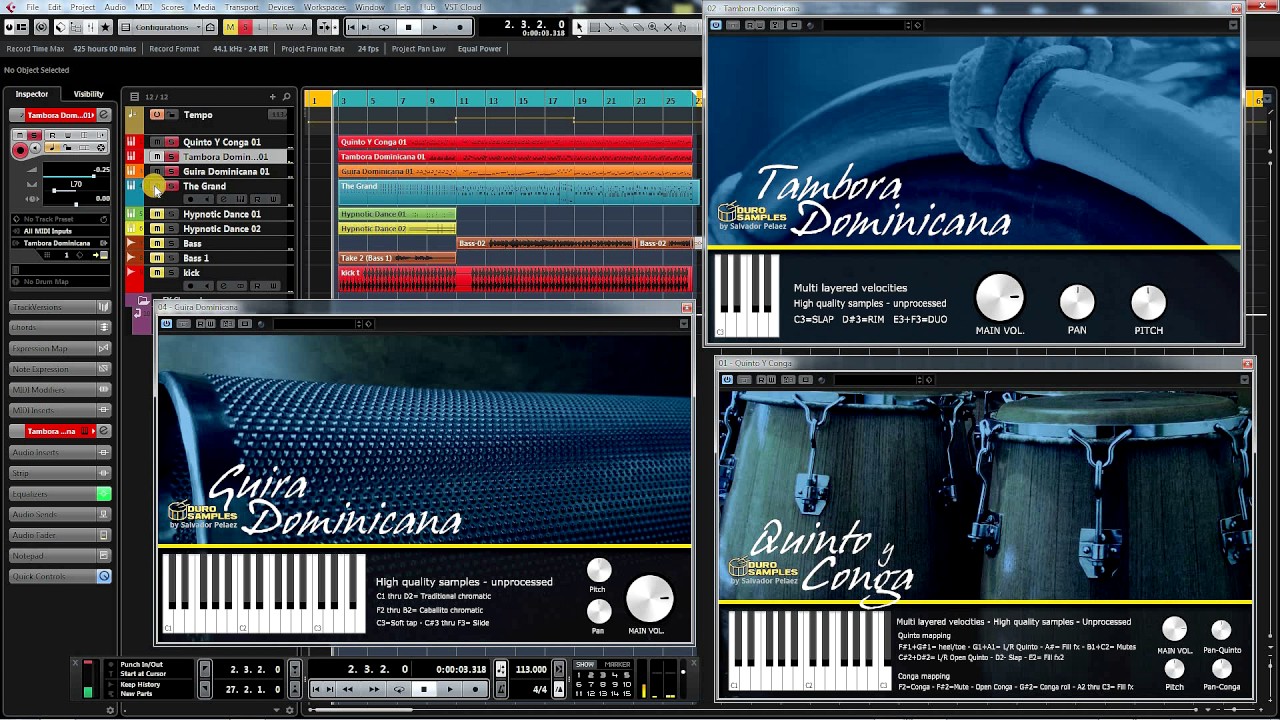Image resolution: width=1280 pixels, height=720 pixels.
Task: Expand the Quick Controls inspector section
Action: click(x=60, y=577)
